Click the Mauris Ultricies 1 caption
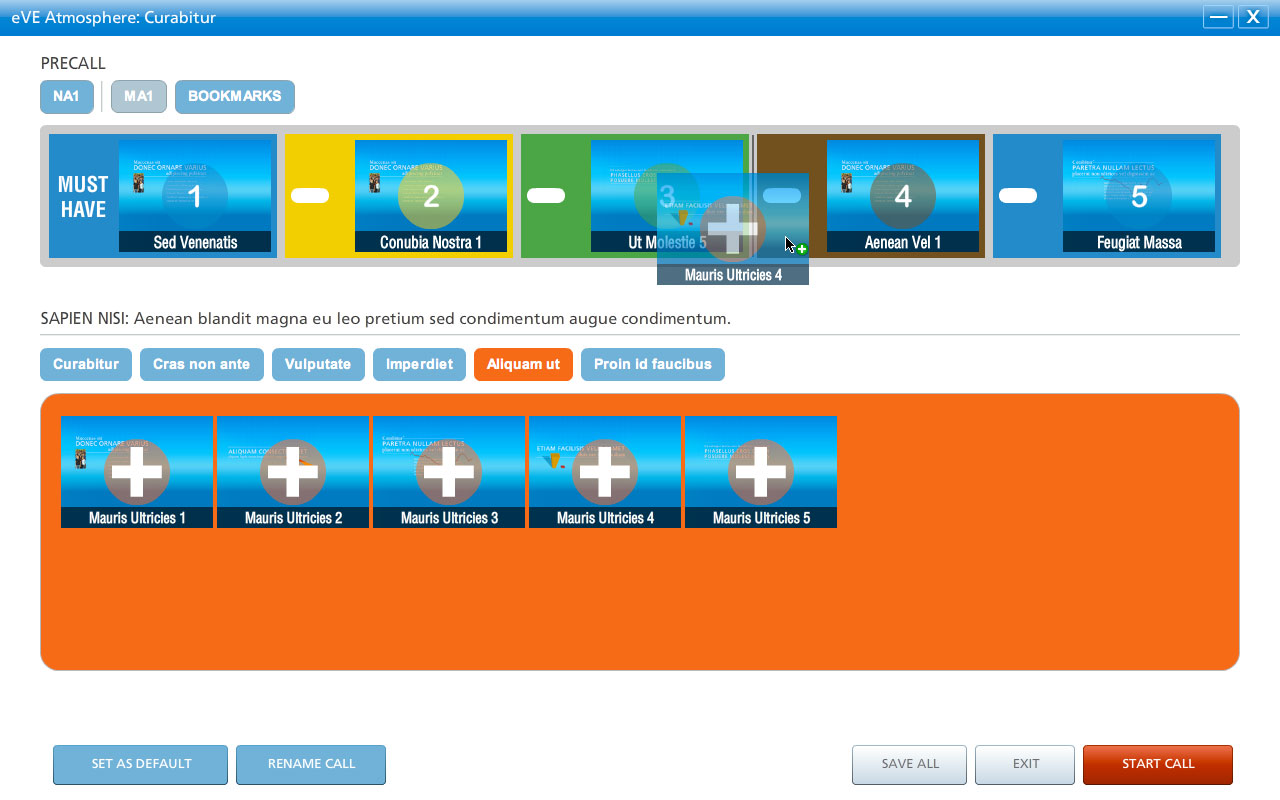Viewport: 1280px width, 800px height. coord(137,518)
